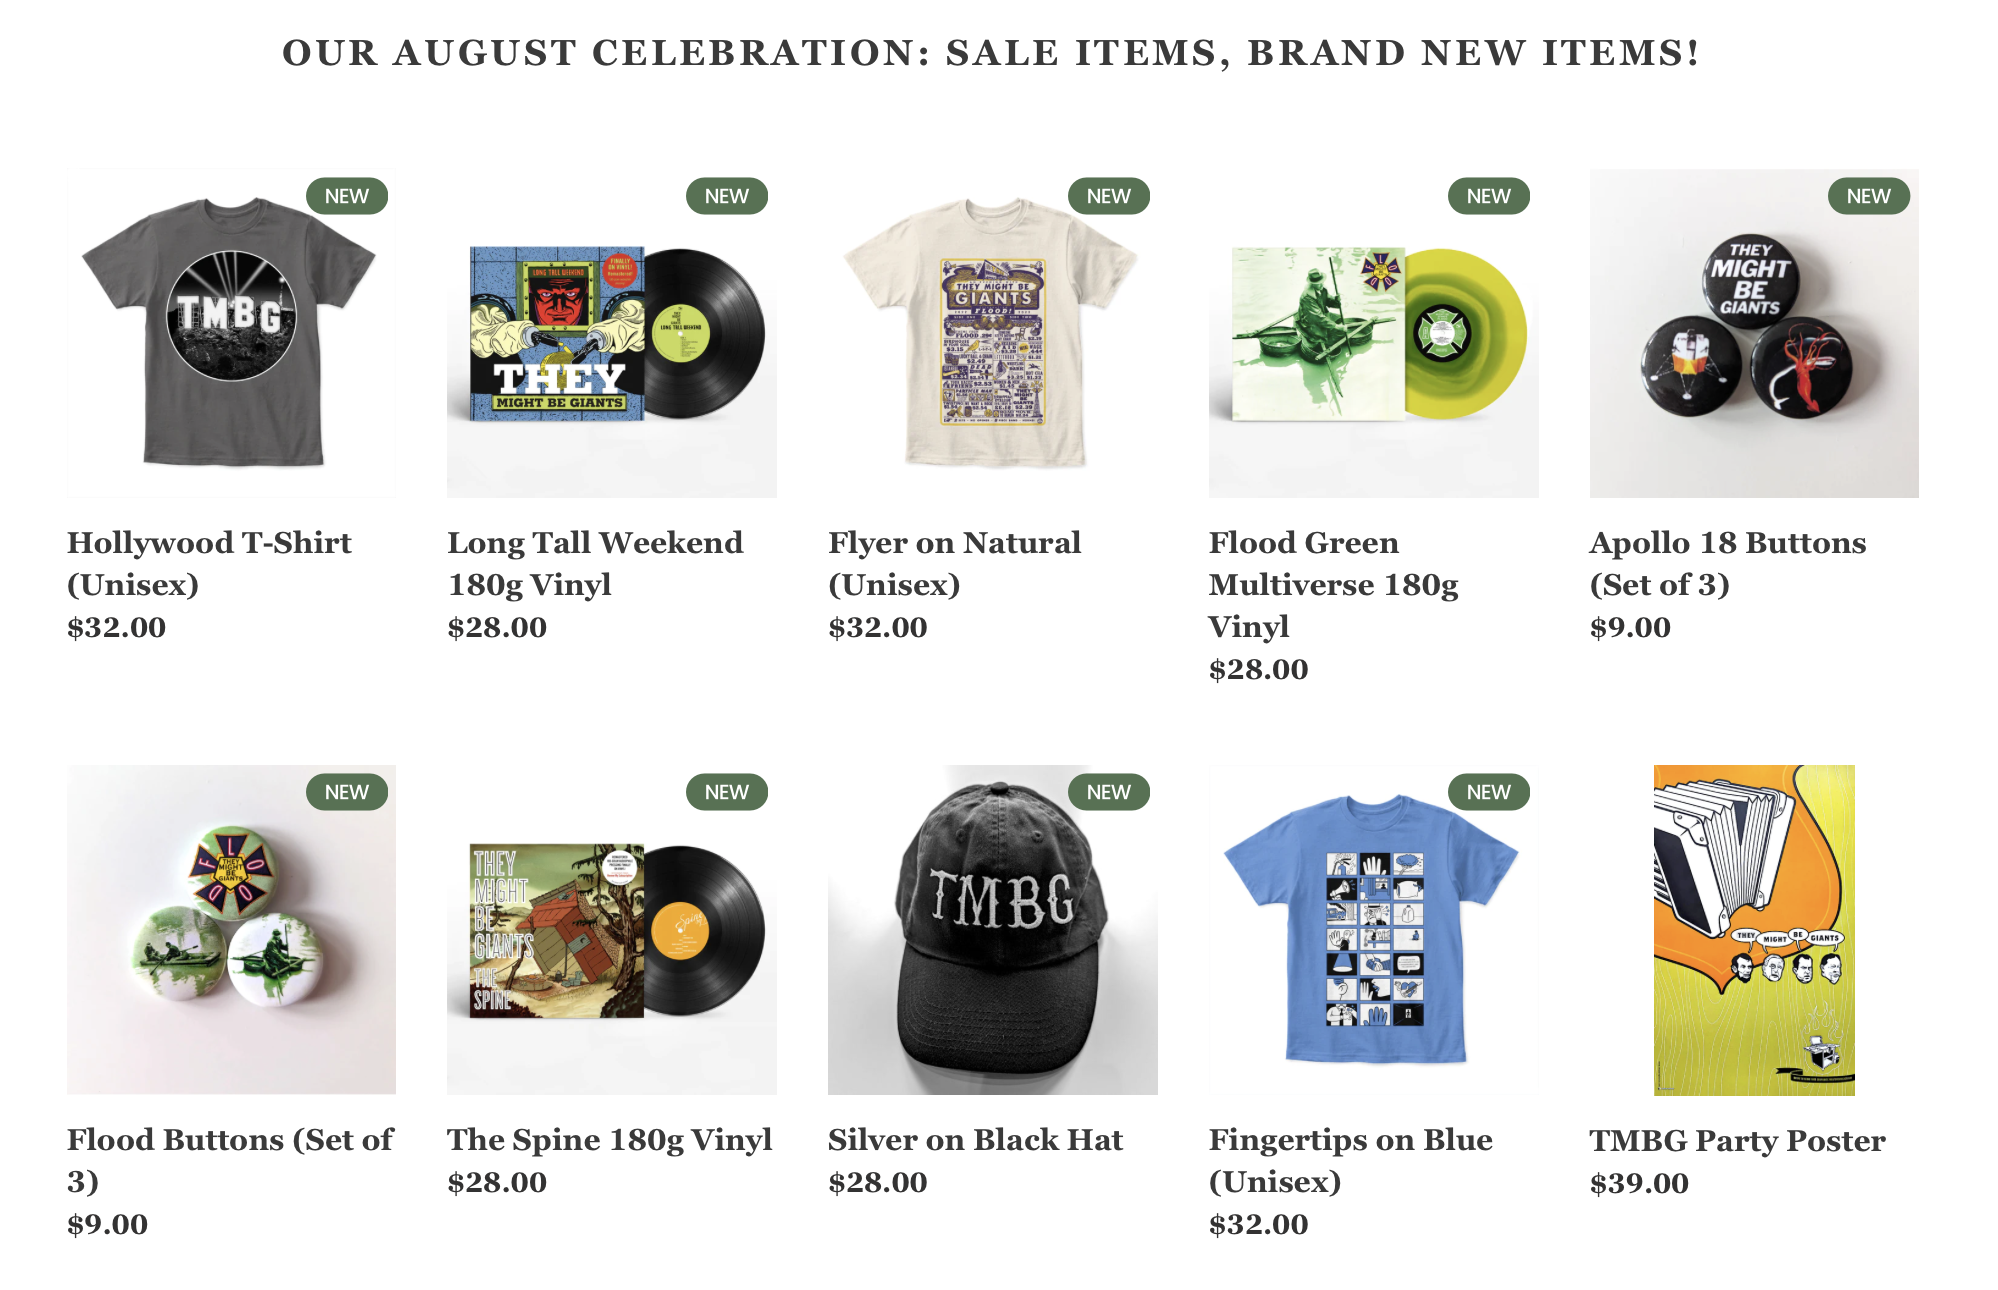Viewport: 1998px width, 1290px height.
Task: Open the Apollo 18 Buttons (Set of 3) link
Action: 1727,563
